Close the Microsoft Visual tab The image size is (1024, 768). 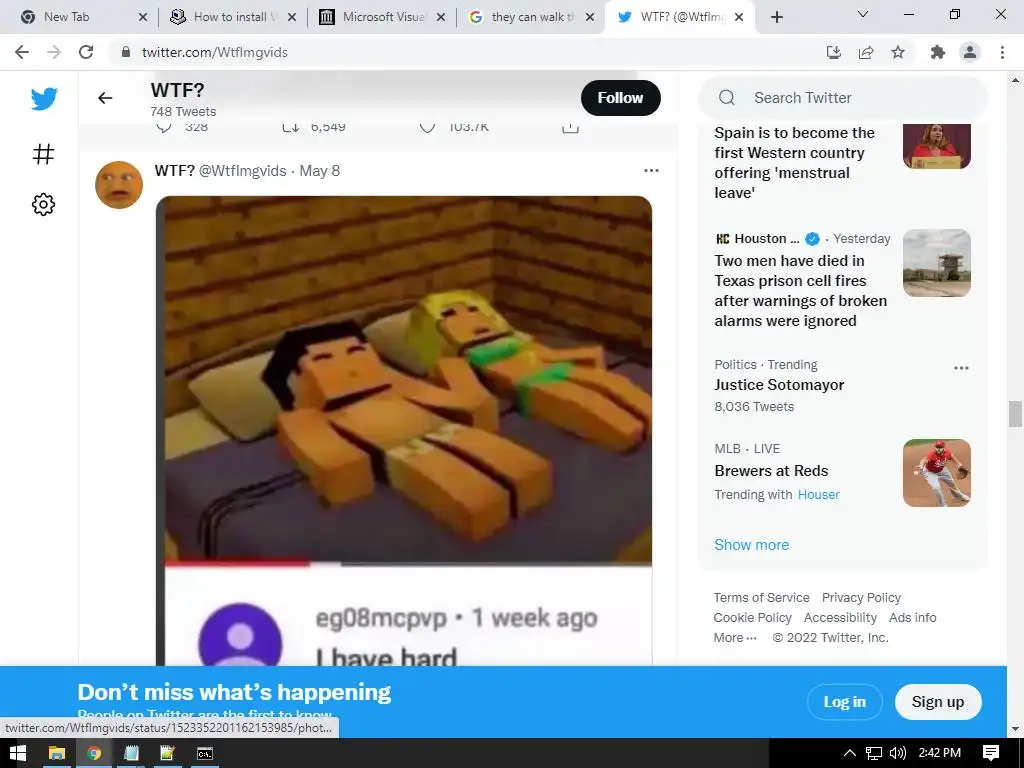[x=441, y=17]
